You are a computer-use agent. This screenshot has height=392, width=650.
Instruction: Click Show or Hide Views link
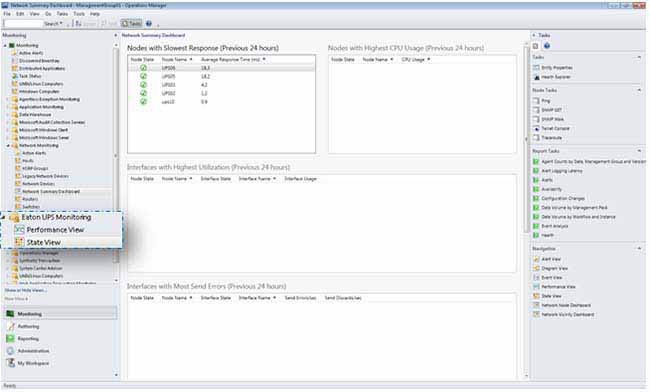pos(25,290)
